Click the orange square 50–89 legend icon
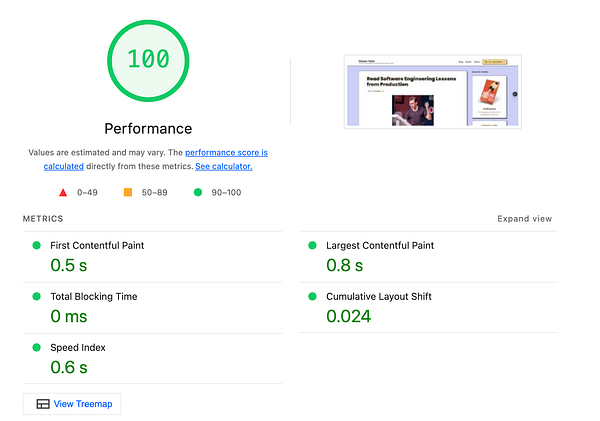 click(128, 192)
